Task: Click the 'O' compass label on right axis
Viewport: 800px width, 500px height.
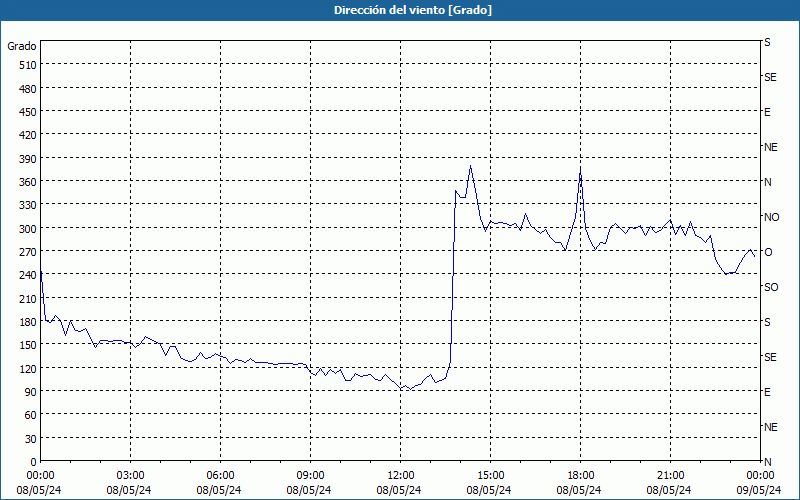Action: coord(768,252)
